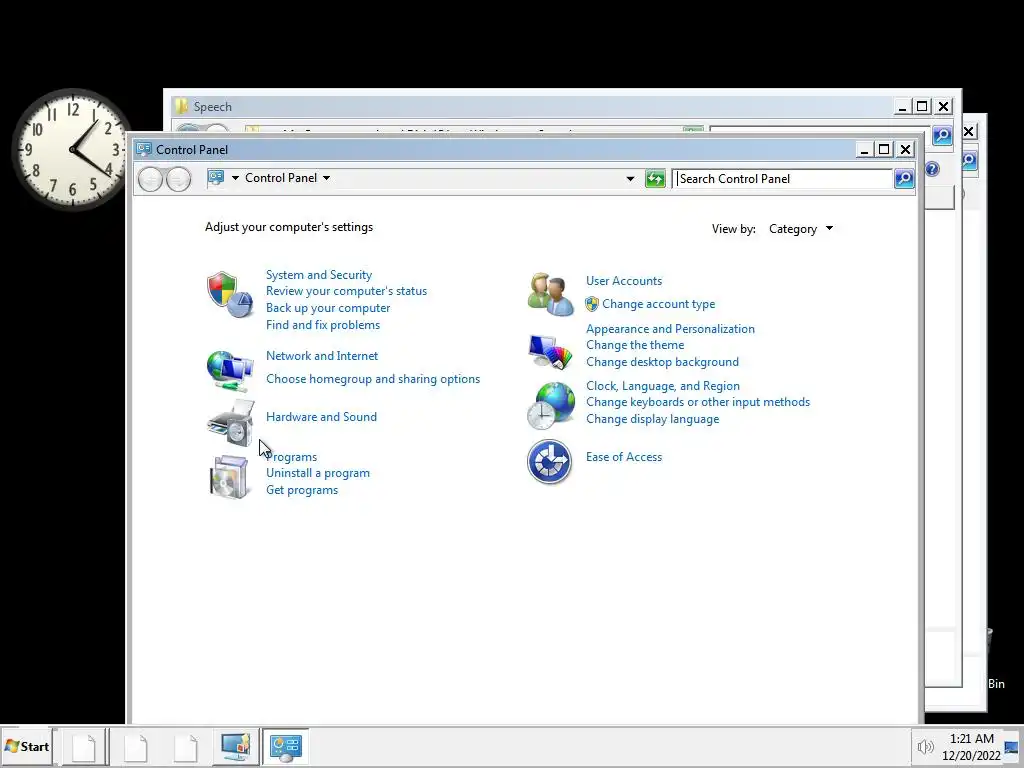Image resolution: width=1024 pixels, height=768 pixels.
Task: Click the first blank document taskbar button
Action: pyautogui.click(x=84, y=748)
